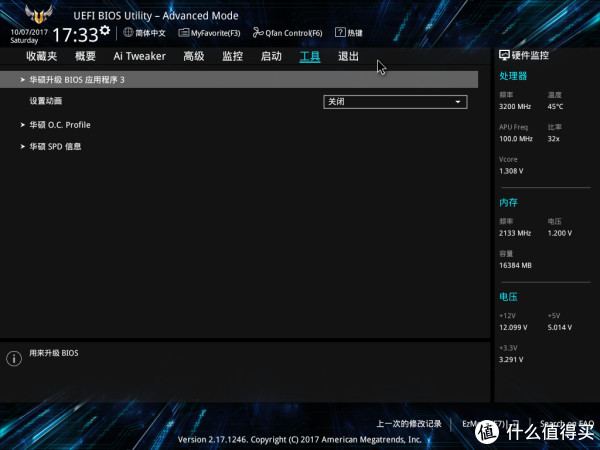Click the hardware monitor screen icon
This screenshot has height=450, width=600.
coord(504,55)
